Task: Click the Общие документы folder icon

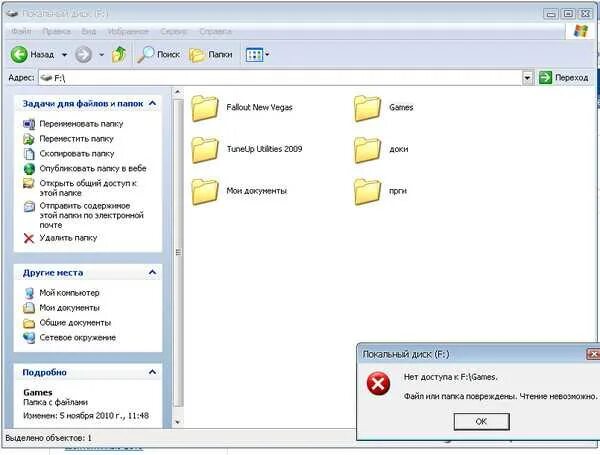Action: (29, 323)
